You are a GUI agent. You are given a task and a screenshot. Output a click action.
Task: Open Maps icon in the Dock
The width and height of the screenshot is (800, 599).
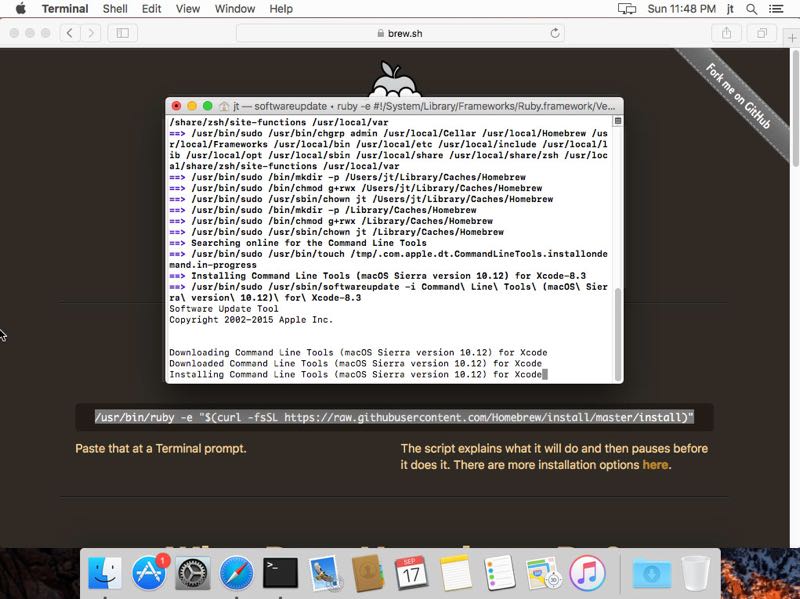pyautogui.click(x=543, y=573)
